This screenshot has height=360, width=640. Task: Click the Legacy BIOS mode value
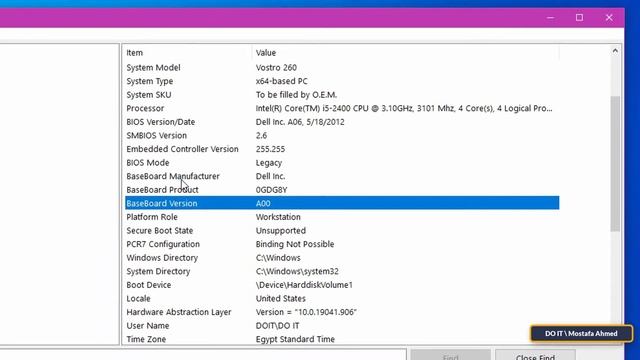[x=269, y=162]
